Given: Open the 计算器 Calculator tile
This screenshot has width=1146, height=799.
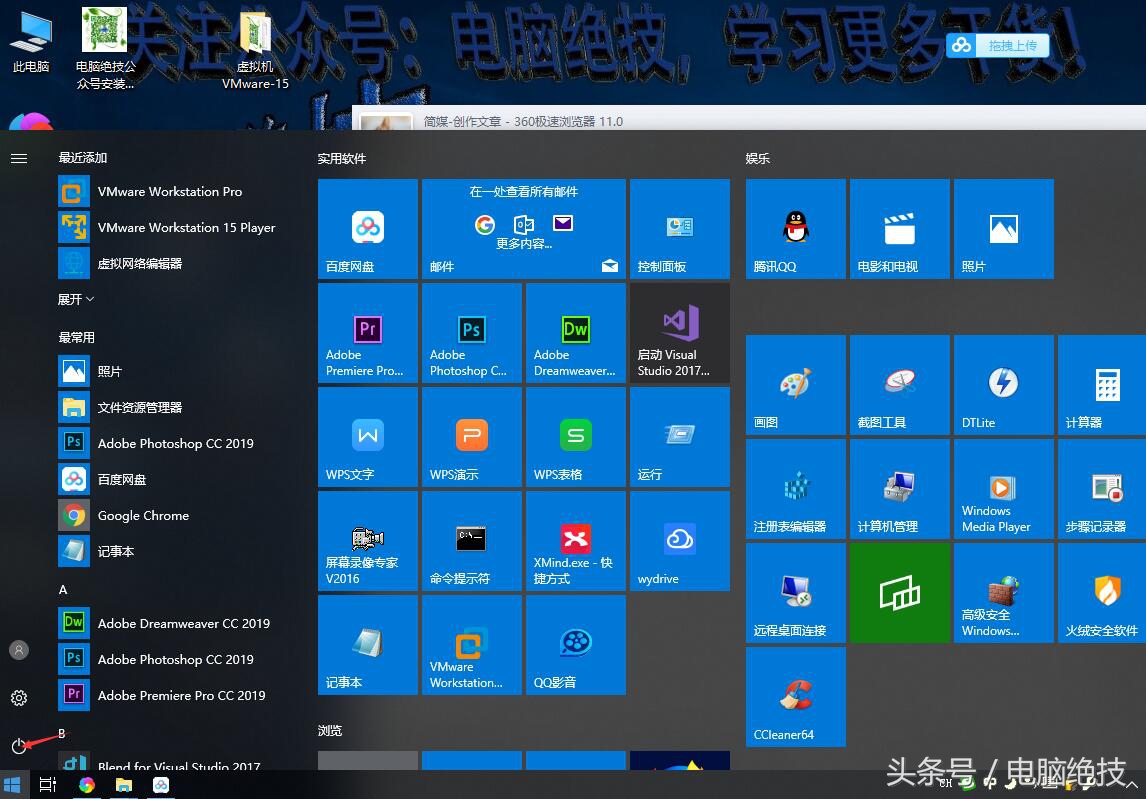Looking at the screenshot, I should pyautogui.click(x=1101, y=385).
